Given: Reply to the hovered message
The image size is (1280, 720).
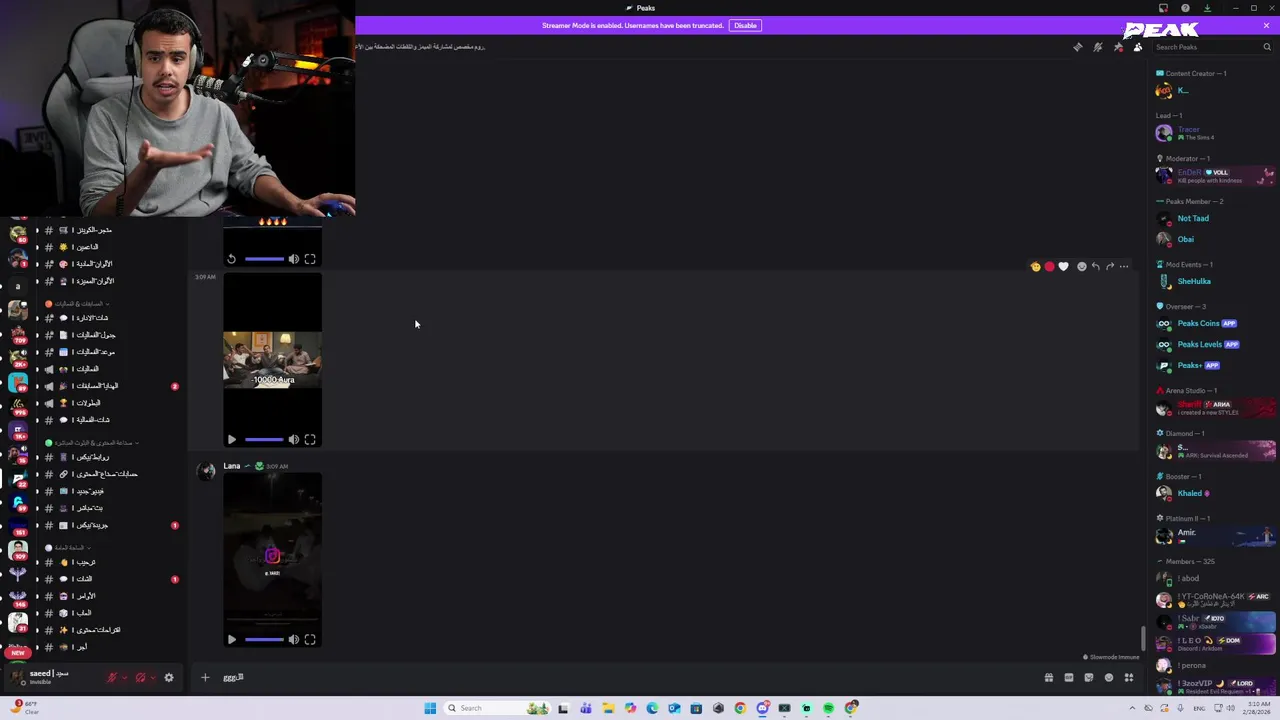Looking at the screenshot, I should click(1096, 267).
